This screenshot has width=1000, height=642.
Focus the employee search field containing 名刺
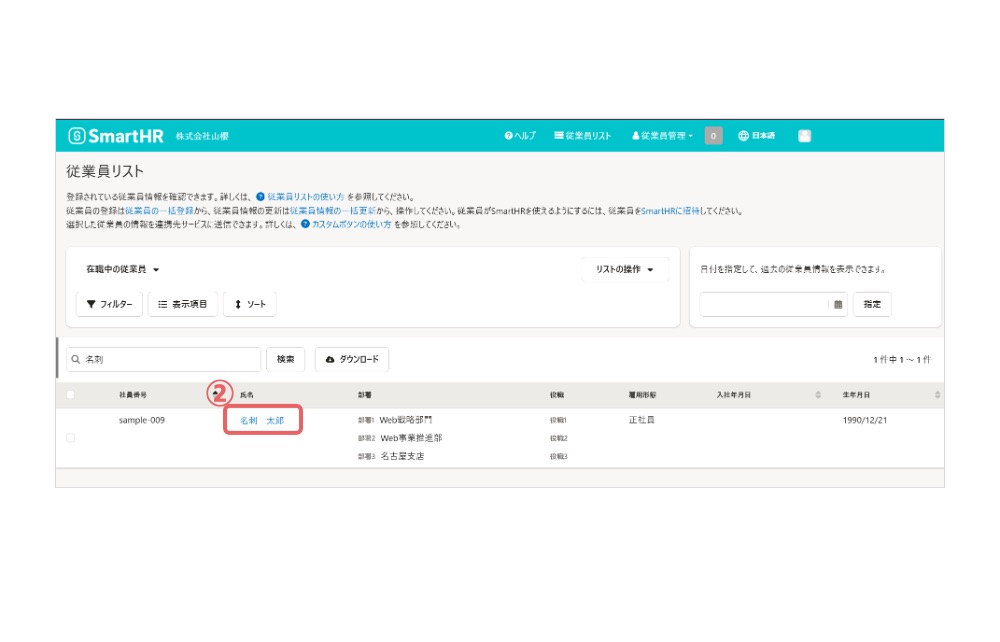[x=164, y=360]
